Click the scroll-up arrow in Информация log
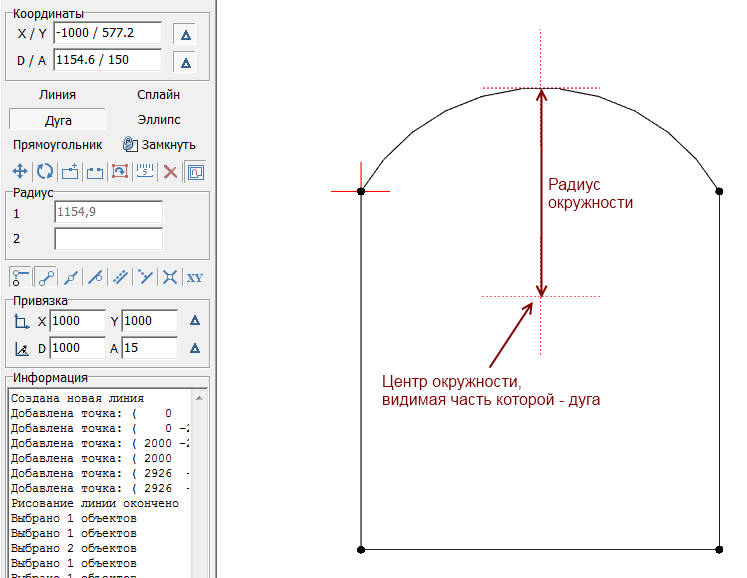This screenshot has width=747, height=578. [199, 396]
